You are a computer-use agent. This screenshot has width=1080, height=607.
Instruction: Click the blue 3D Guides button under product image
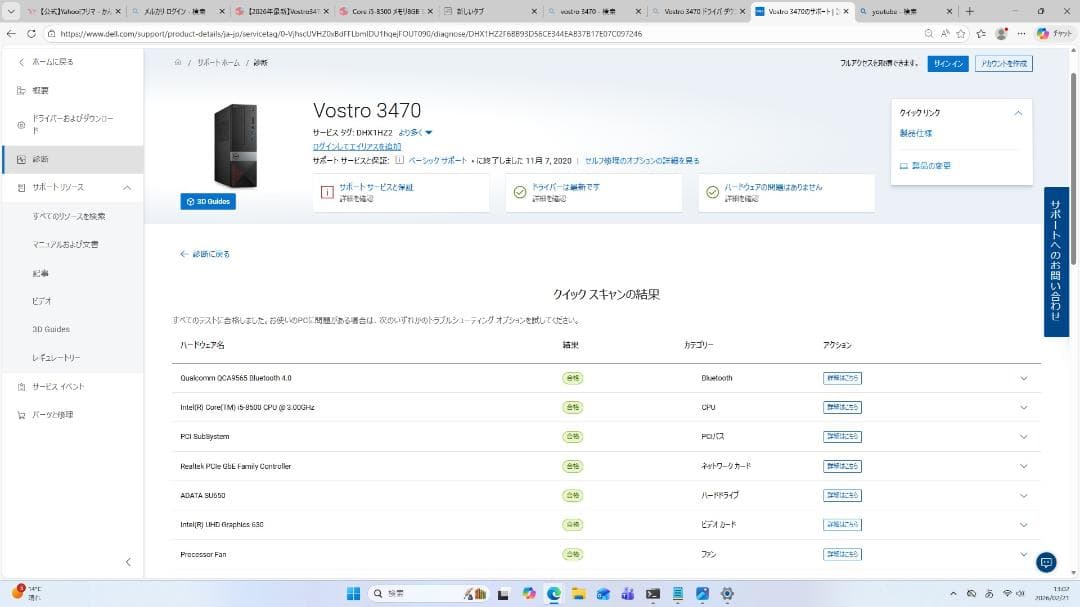[208, 201]
